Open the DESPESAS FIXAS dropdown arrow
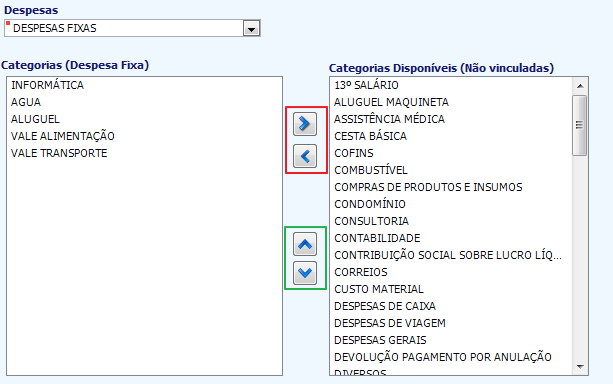The width and height of the screenshot is (613, 384). point(251,29)
